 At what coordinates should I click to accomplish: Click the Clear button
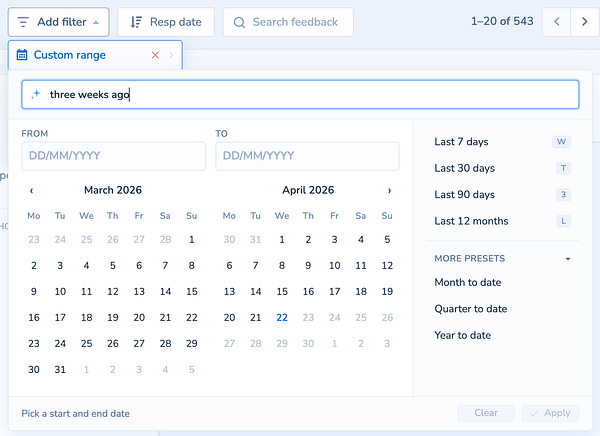(x=486, y=413)
